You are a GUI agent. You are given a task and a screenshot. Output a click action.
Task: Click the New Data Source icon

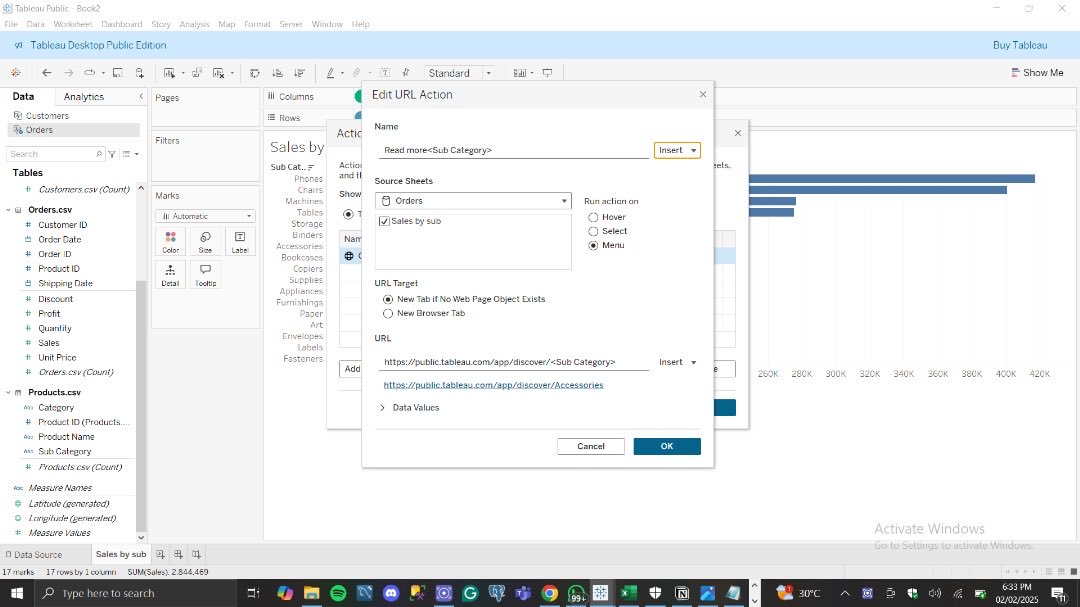(x=139, y=72)
